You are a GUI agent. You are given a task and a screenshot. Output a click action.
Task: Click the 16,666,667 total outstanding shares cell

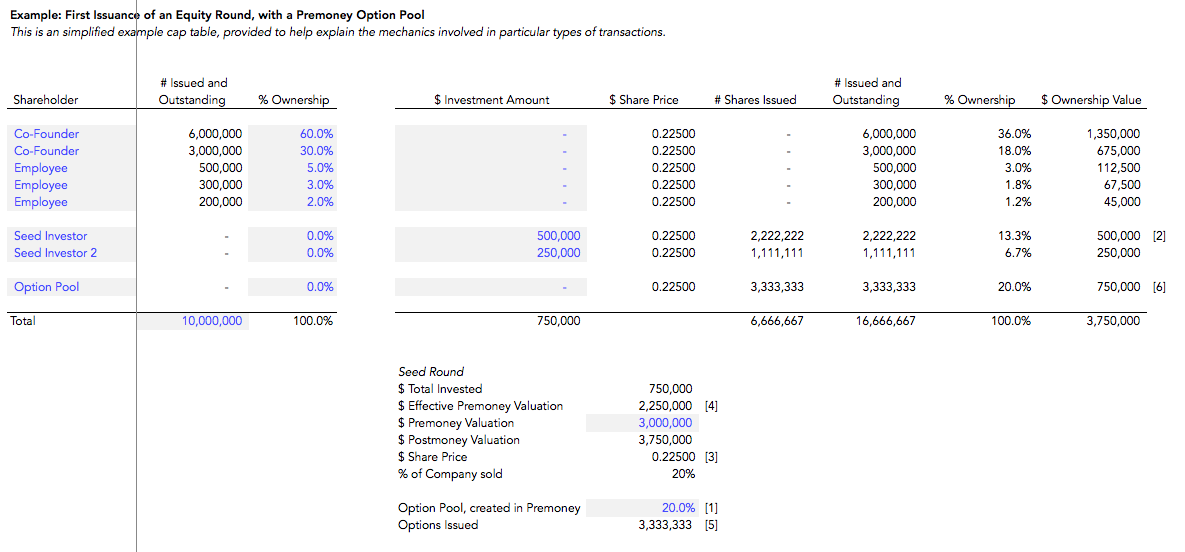click(x=885, y=321)
